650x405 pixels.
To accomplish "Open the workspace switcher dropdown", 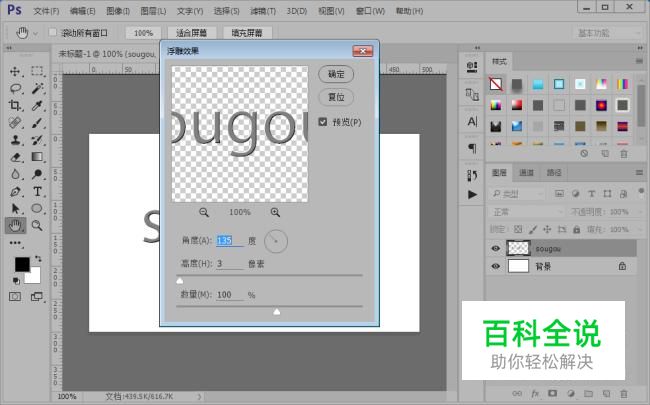I will click(x=608, y=33).
